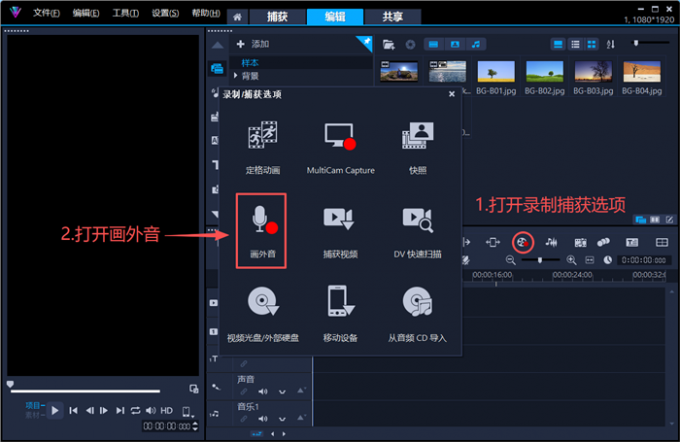Image resolution: width=680 pixels, height=442 pixels.
Task: Toggle repeat loop playback
Action: point(135,410)
